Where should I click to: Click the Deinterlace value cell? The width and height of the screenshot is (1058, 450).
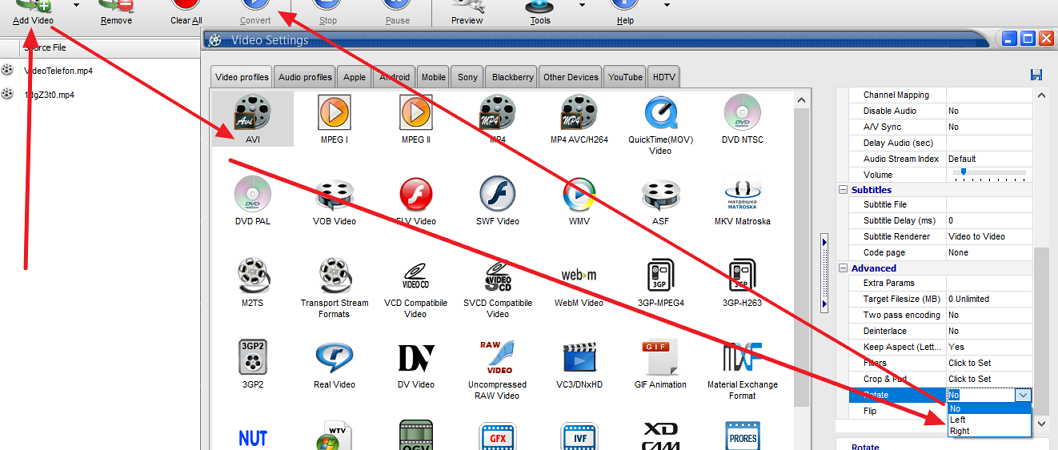tap(989, 331)
